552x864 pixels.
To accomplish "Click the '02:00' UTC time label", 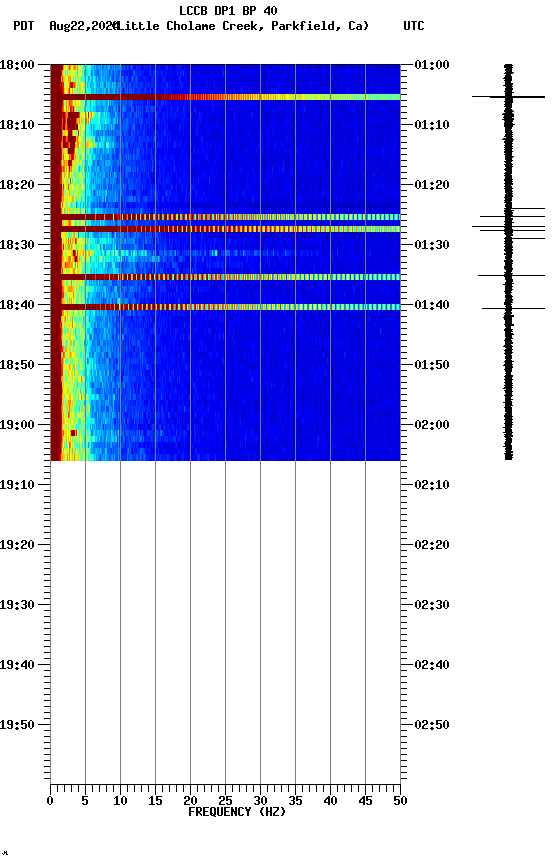I will (x=432, y=425).
